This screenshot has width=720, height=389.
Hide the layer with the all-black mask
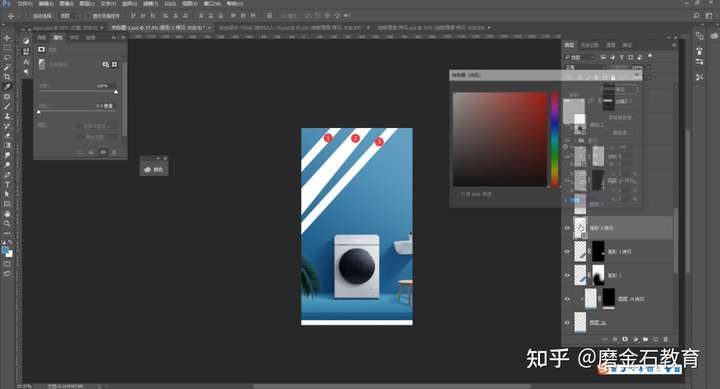click(567, 252)
